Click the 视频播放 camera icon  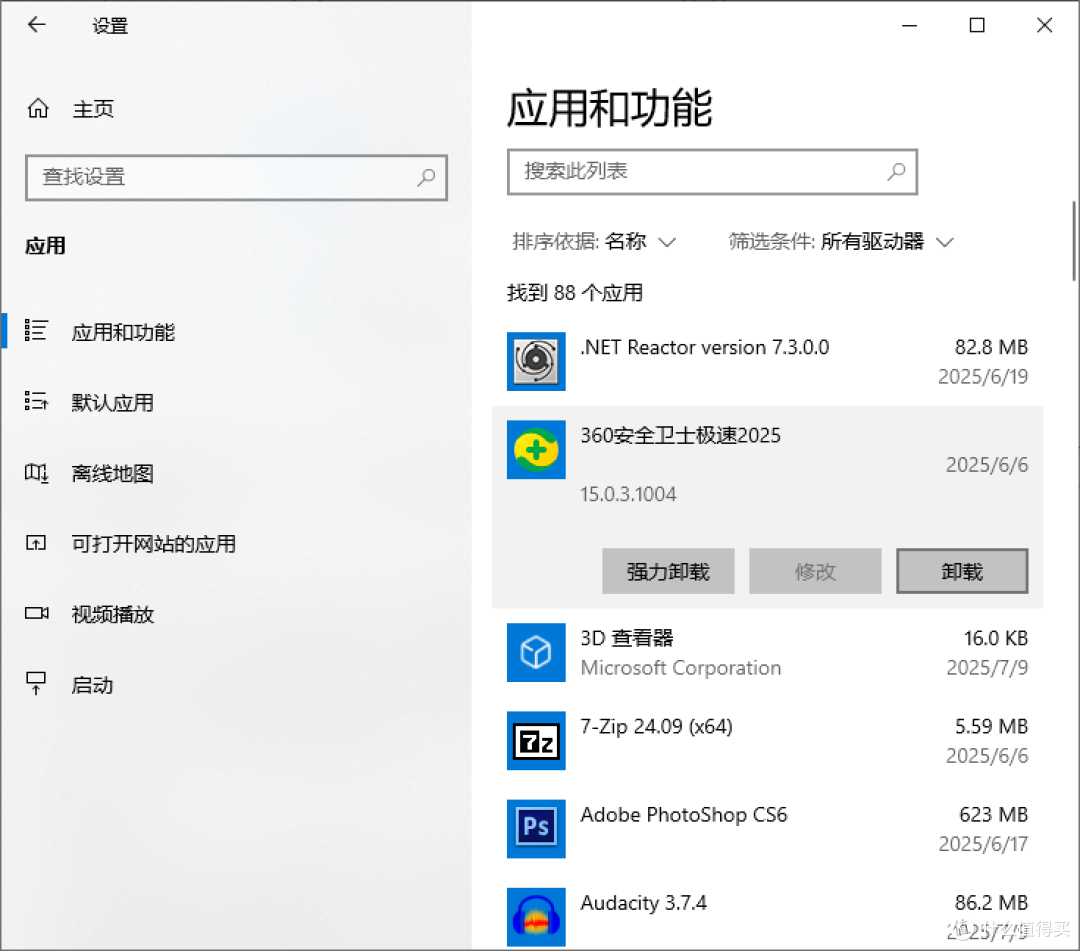[x=37, y=613]
